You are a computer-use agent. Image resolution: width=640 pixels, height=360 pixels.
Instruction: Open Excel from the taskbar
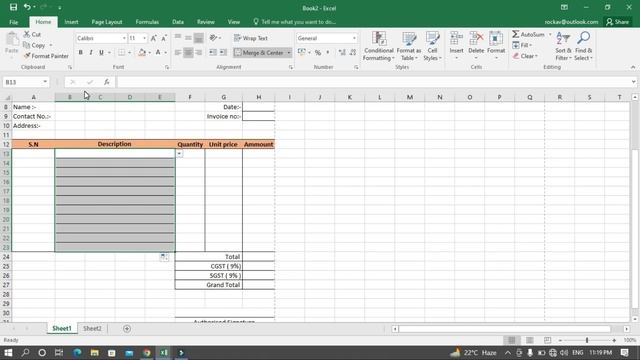coord(164,353)
